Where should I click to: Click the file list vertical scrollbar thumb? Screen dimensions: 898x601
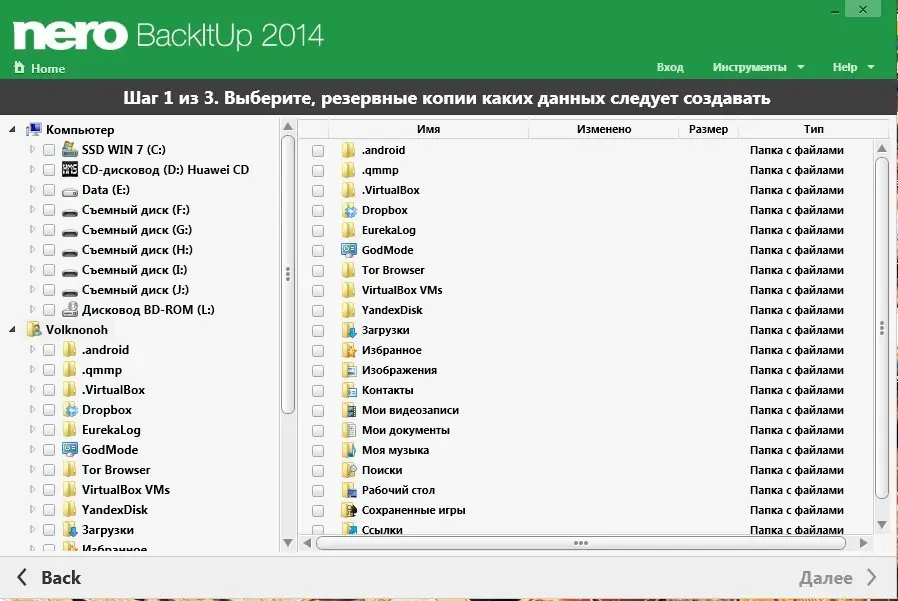pos(882,328)
